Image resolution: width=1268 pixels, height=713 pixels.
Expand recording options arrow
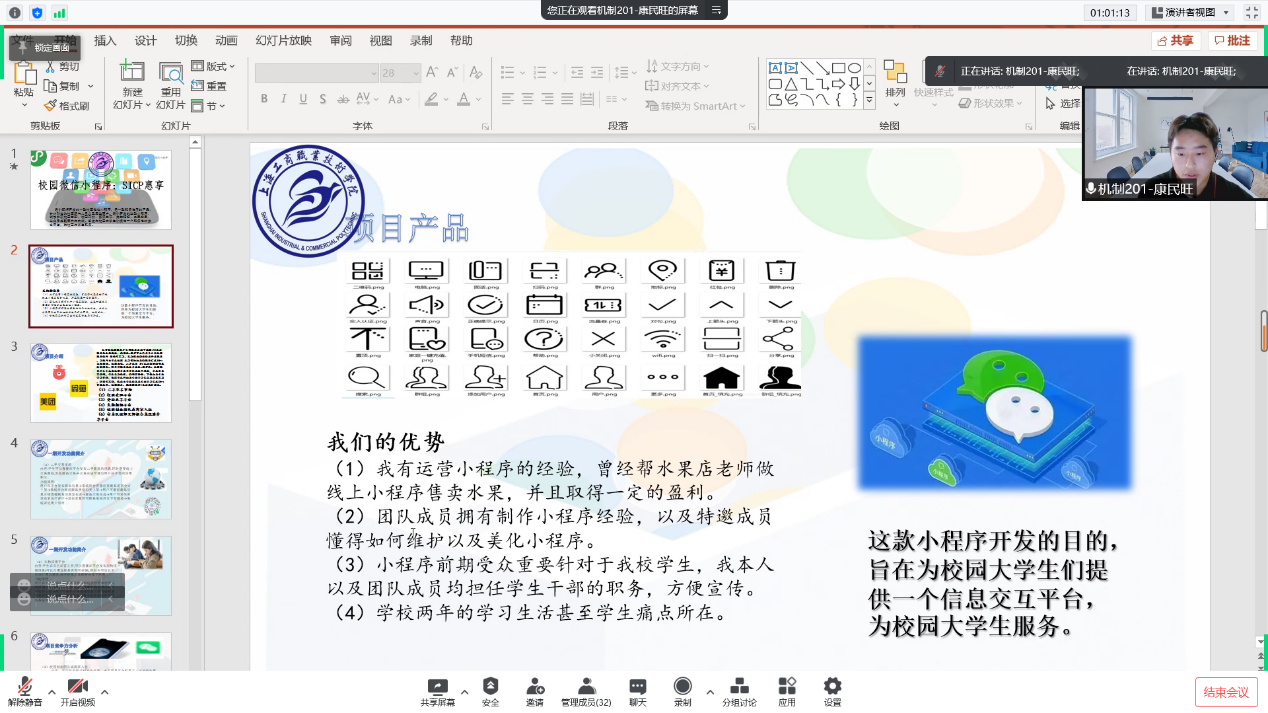pyautogui.click(x=710, y=691)
